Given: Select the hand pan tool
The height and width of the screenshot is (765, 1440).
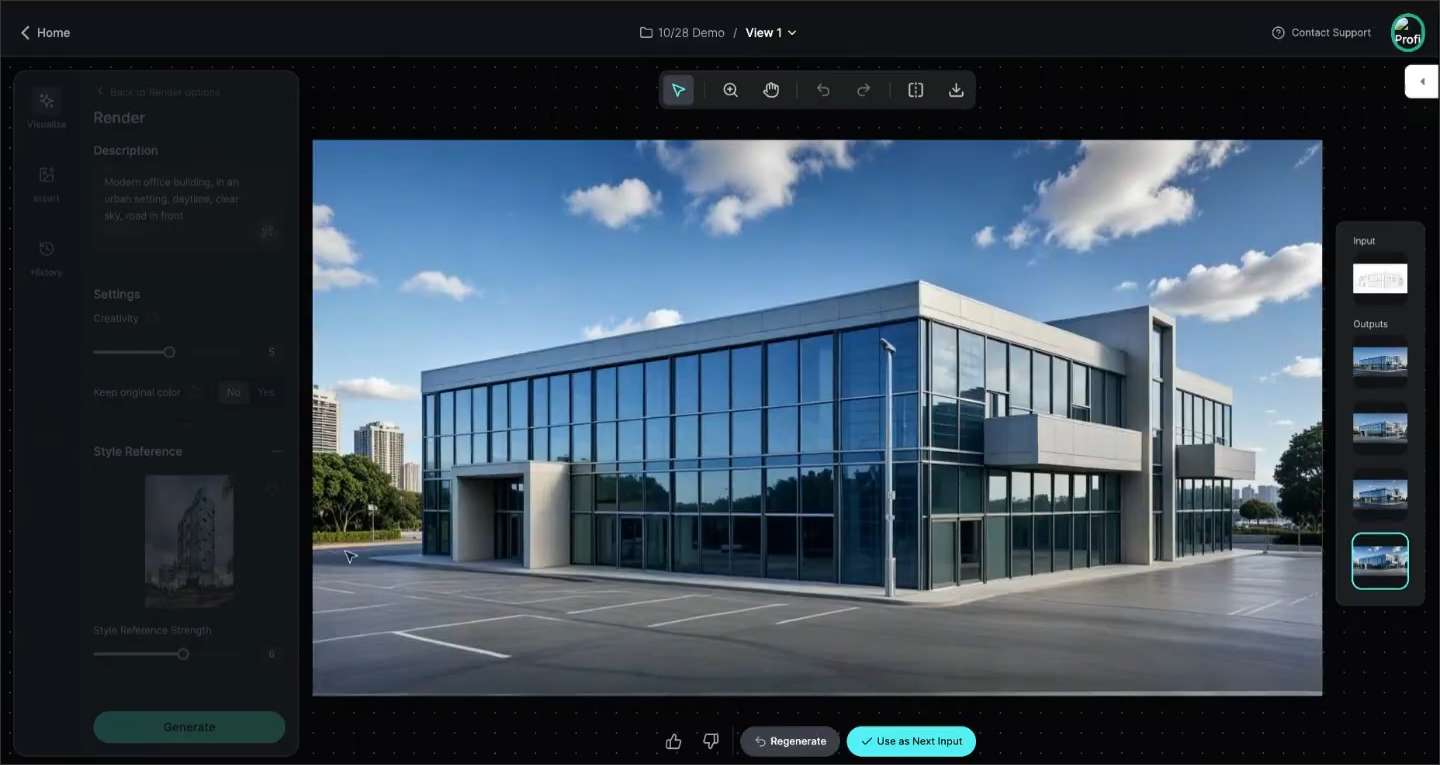Looking at the screenshot, I should click(x=771, y=90).
